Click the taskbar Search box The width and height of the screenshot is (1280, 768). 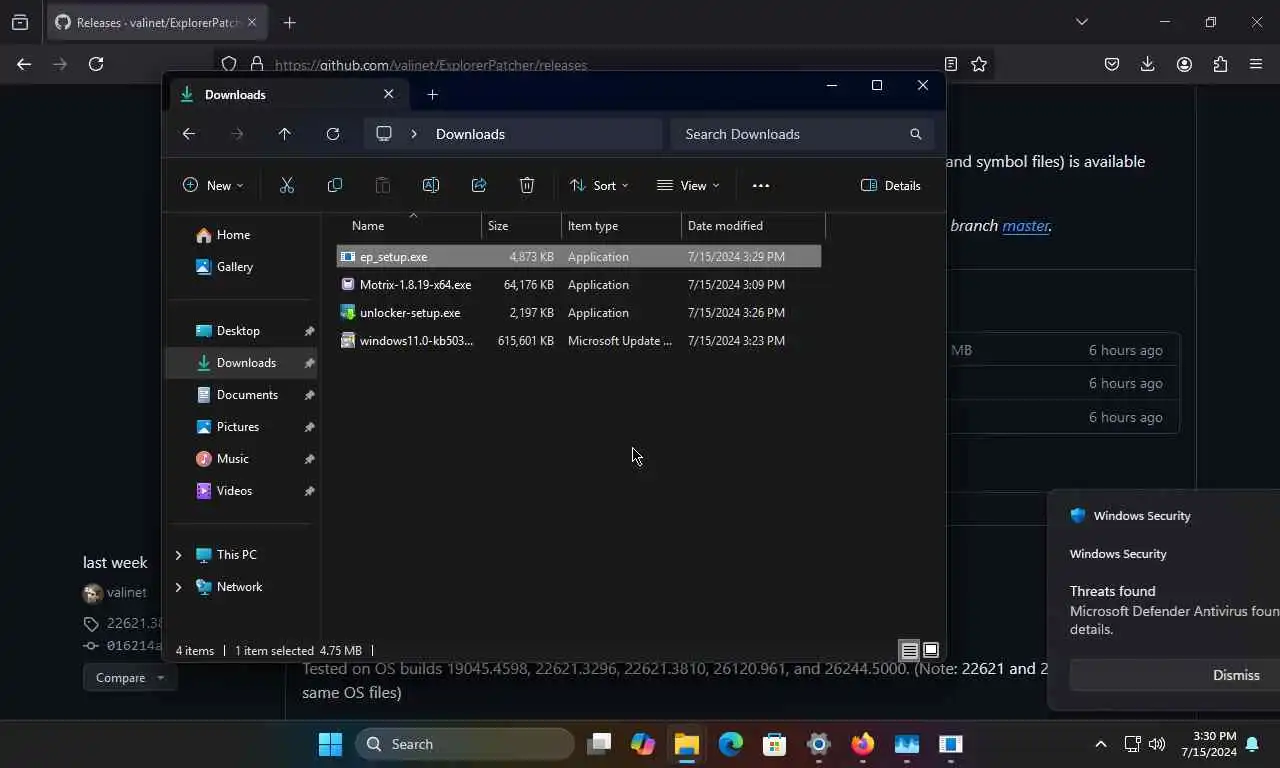(465, 744)
